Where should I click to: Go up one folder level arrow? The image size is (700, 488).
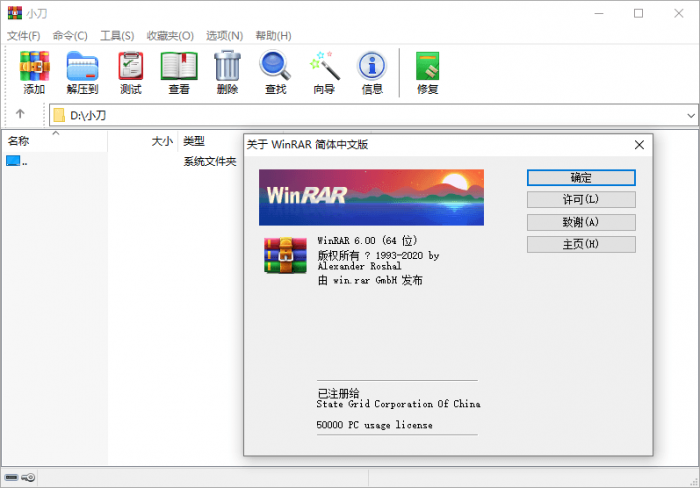(20, 115)
